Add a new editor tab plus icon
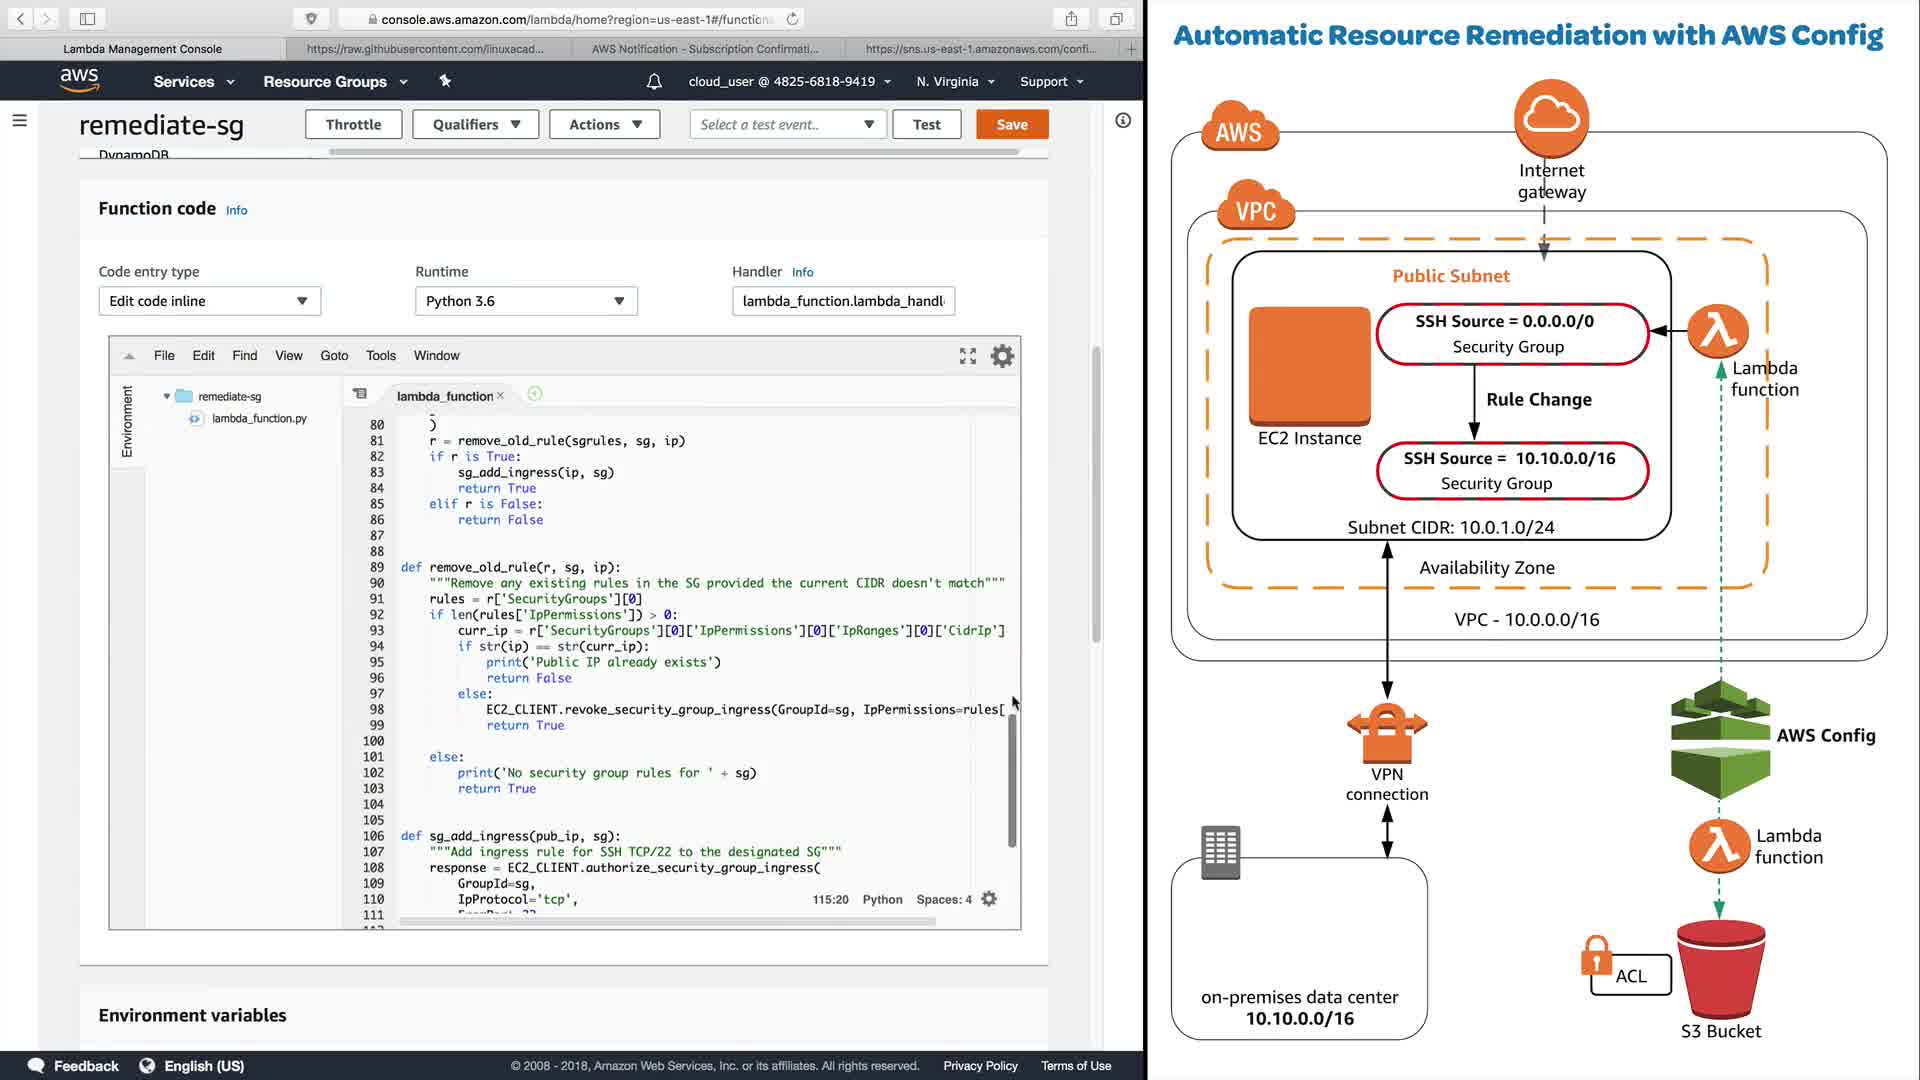 pyautogui.click(x=535, y=395)
